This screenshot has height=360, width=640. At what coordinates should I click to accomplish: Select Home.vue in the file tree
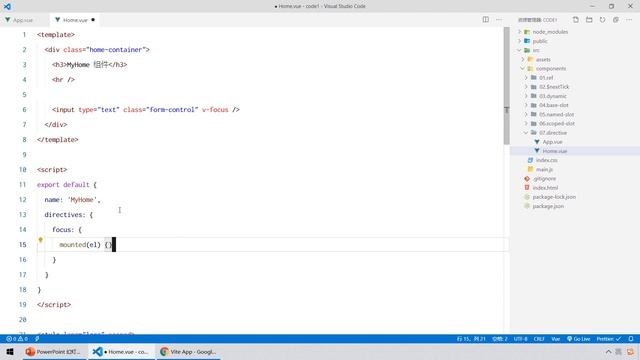[555, 151]
